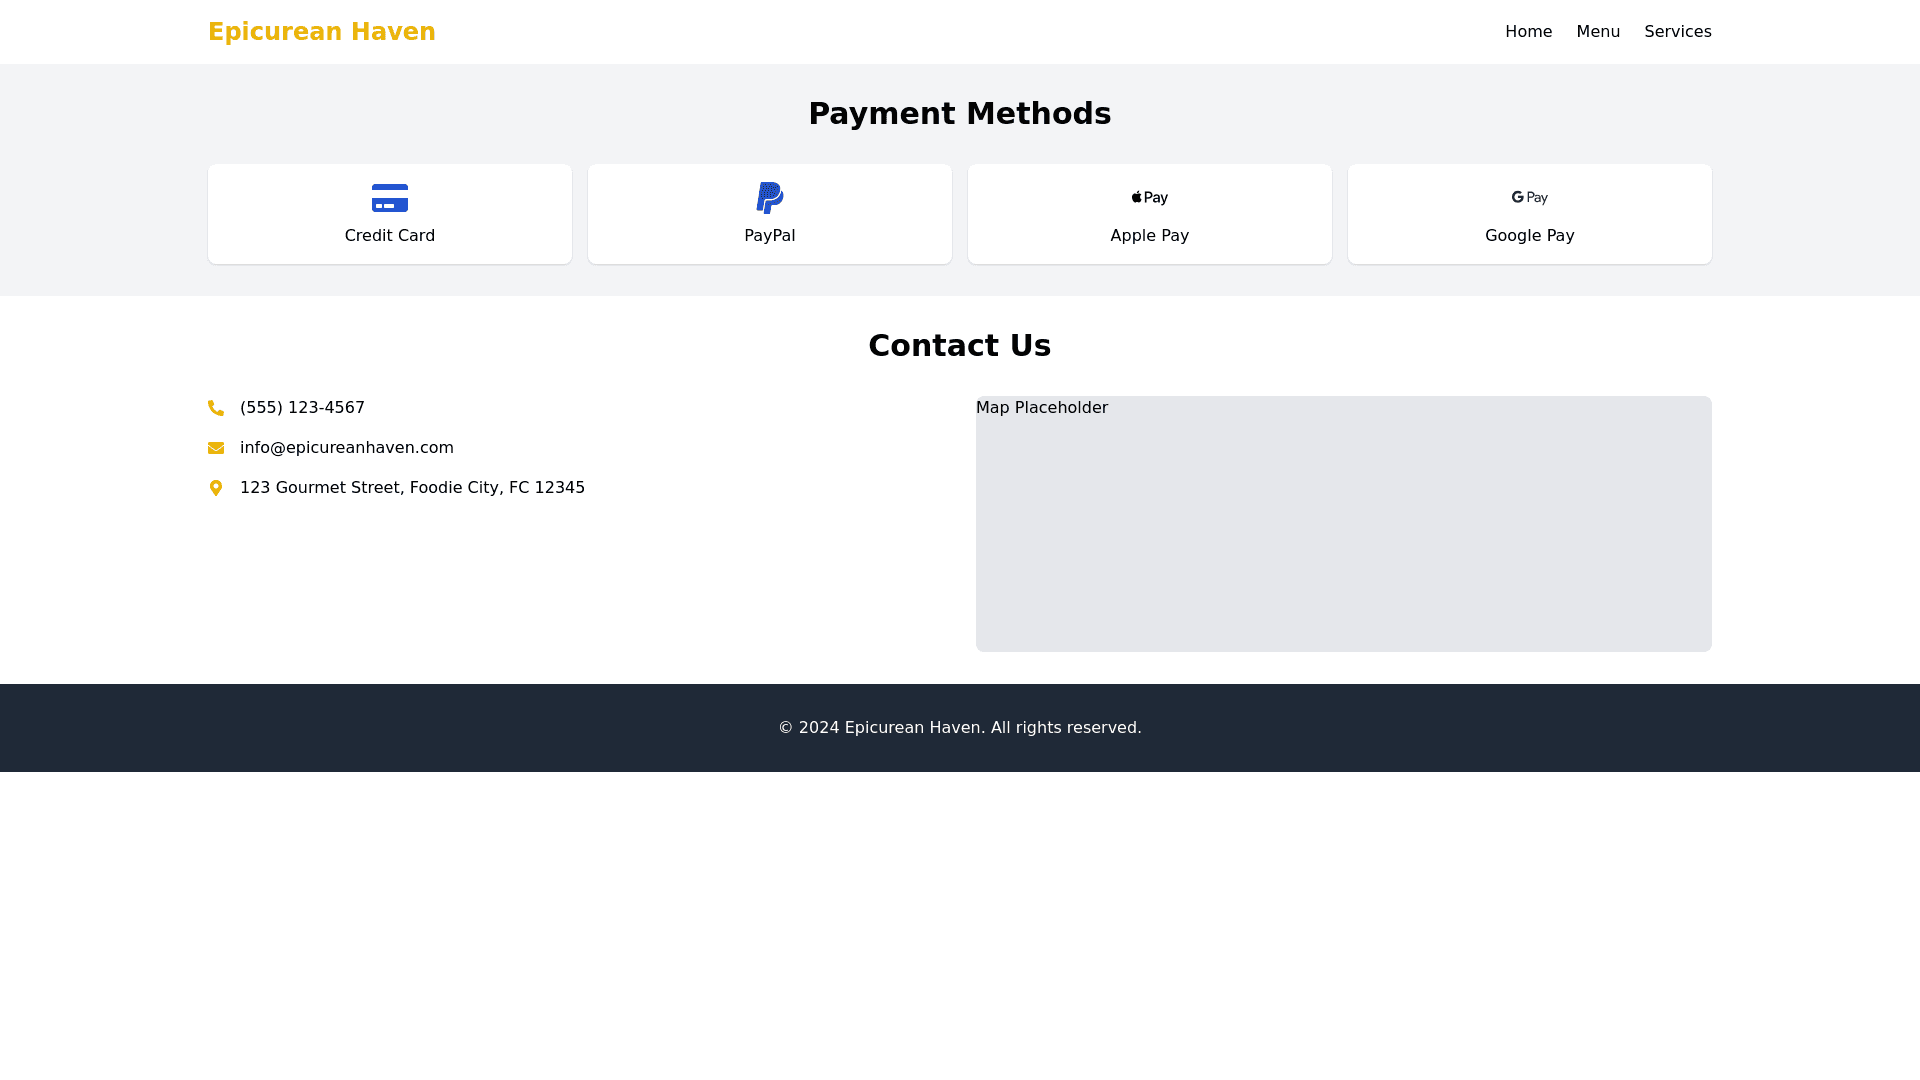Viewport: 1920px width, 1080px height.
Task: Click the Google Pay logo icon
Action: click(x=1529, y=198)
